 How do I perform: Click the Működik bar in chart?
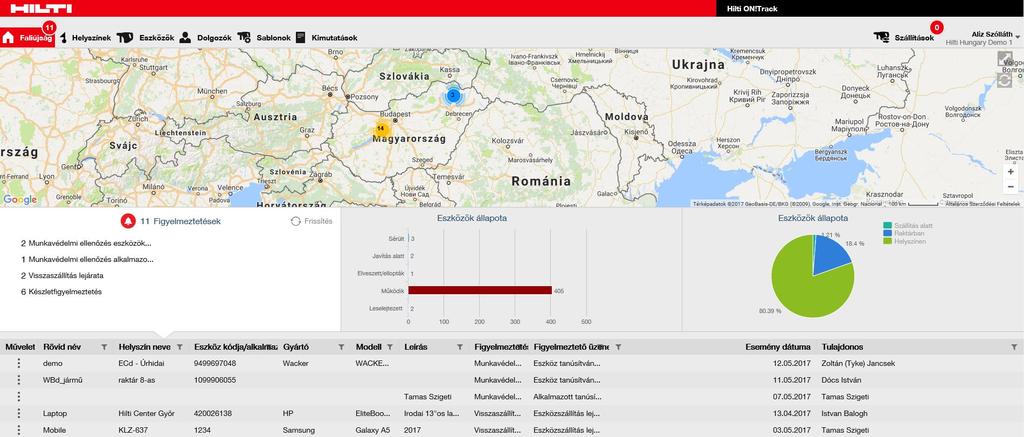pyautogui.click(x=480, y=290)
